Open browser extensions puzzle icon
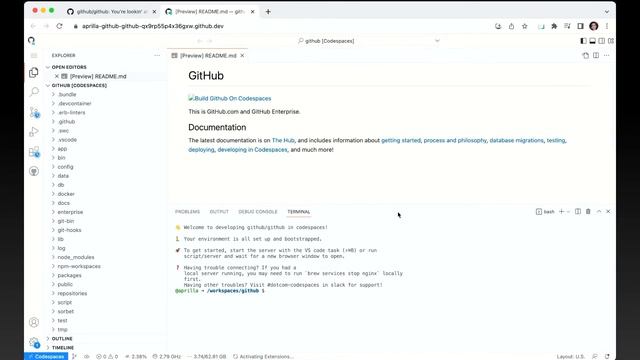Screen dimensions: 640x360 pos(554,26)
